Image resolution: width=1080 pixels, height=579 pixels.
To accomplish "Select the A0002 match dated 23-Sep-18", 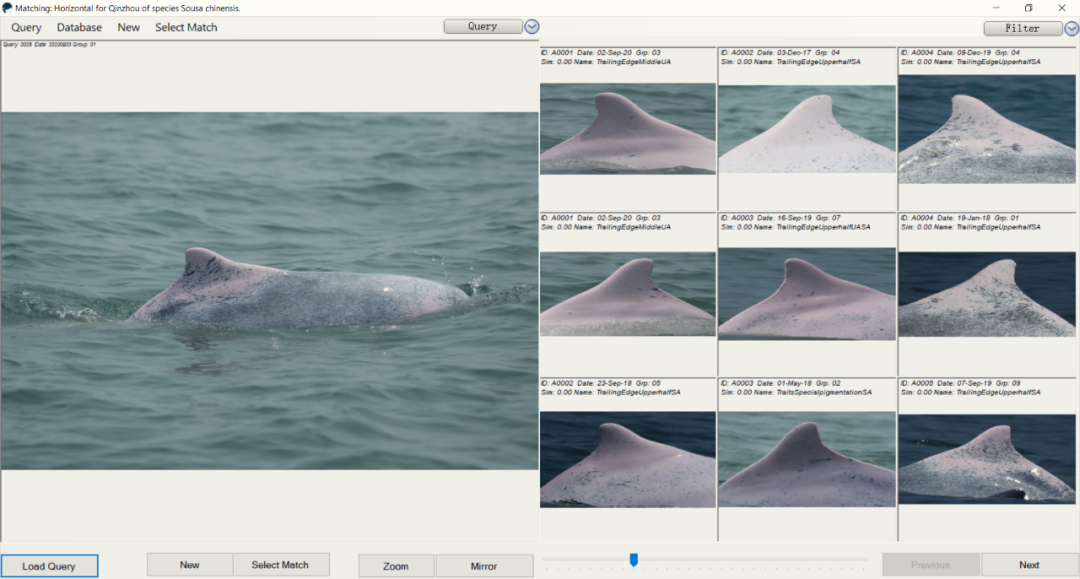I will [628, 459].
